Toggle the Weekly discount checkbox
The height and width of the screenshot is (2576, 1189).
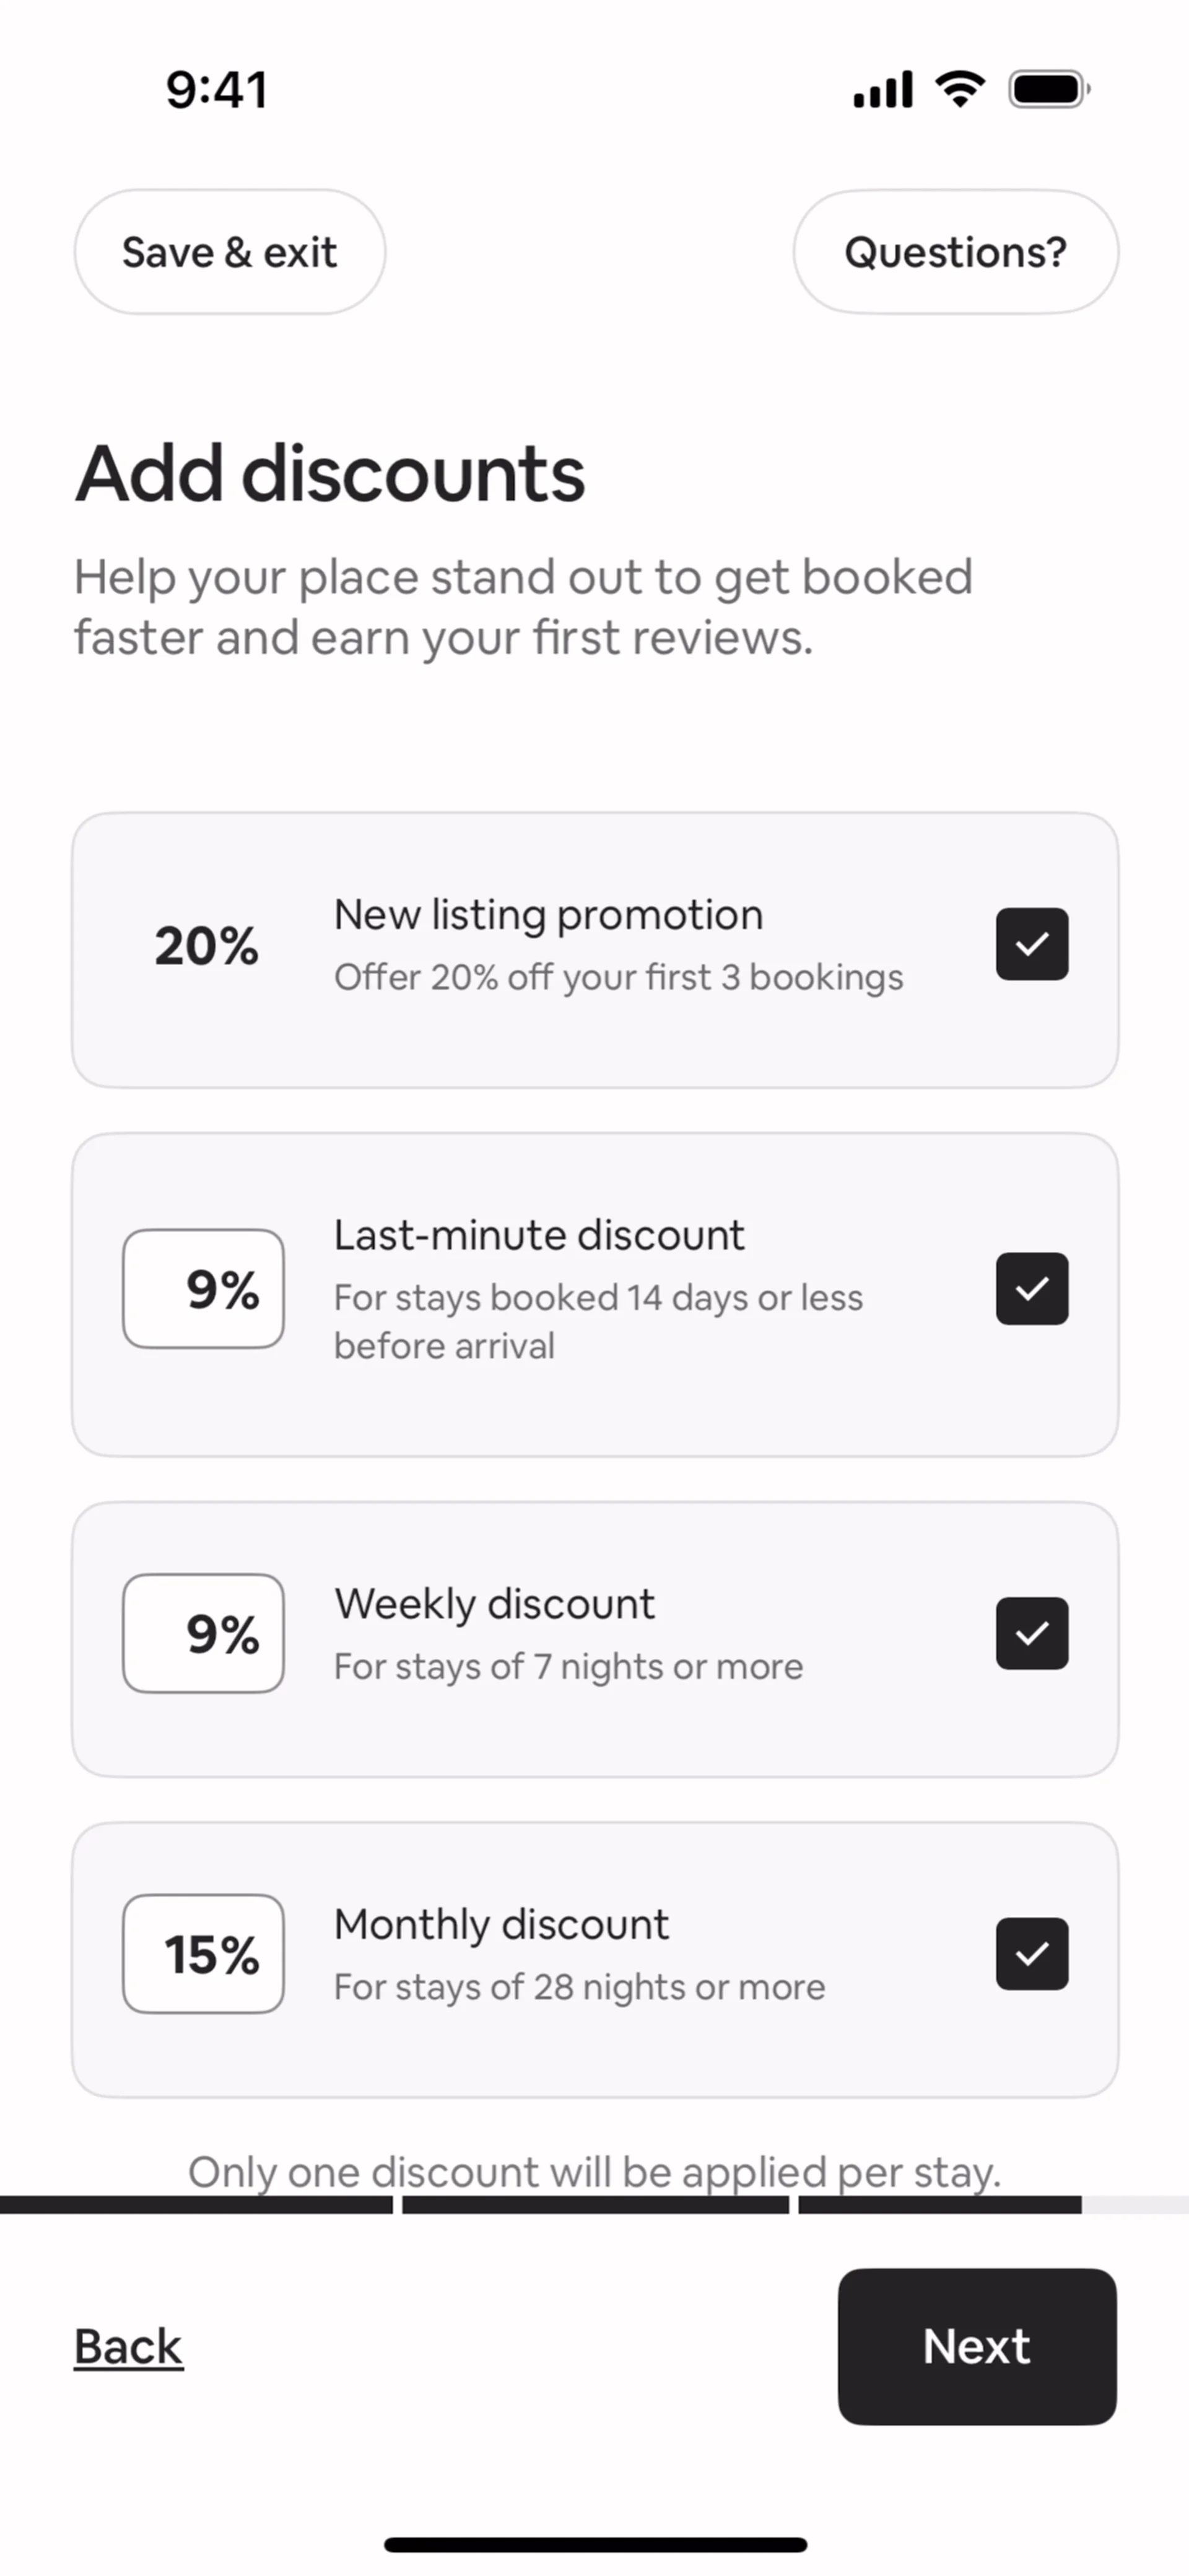(1031, 1633)
